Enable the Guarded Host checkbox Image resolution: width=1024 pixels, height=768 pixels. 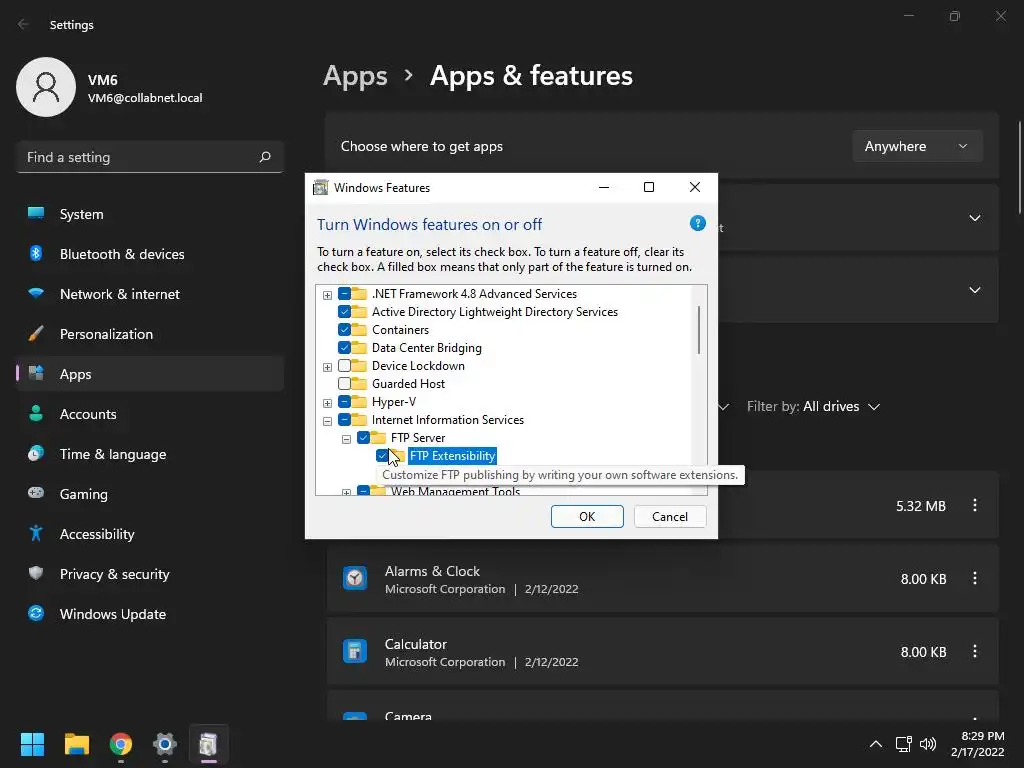coord(344,383)
